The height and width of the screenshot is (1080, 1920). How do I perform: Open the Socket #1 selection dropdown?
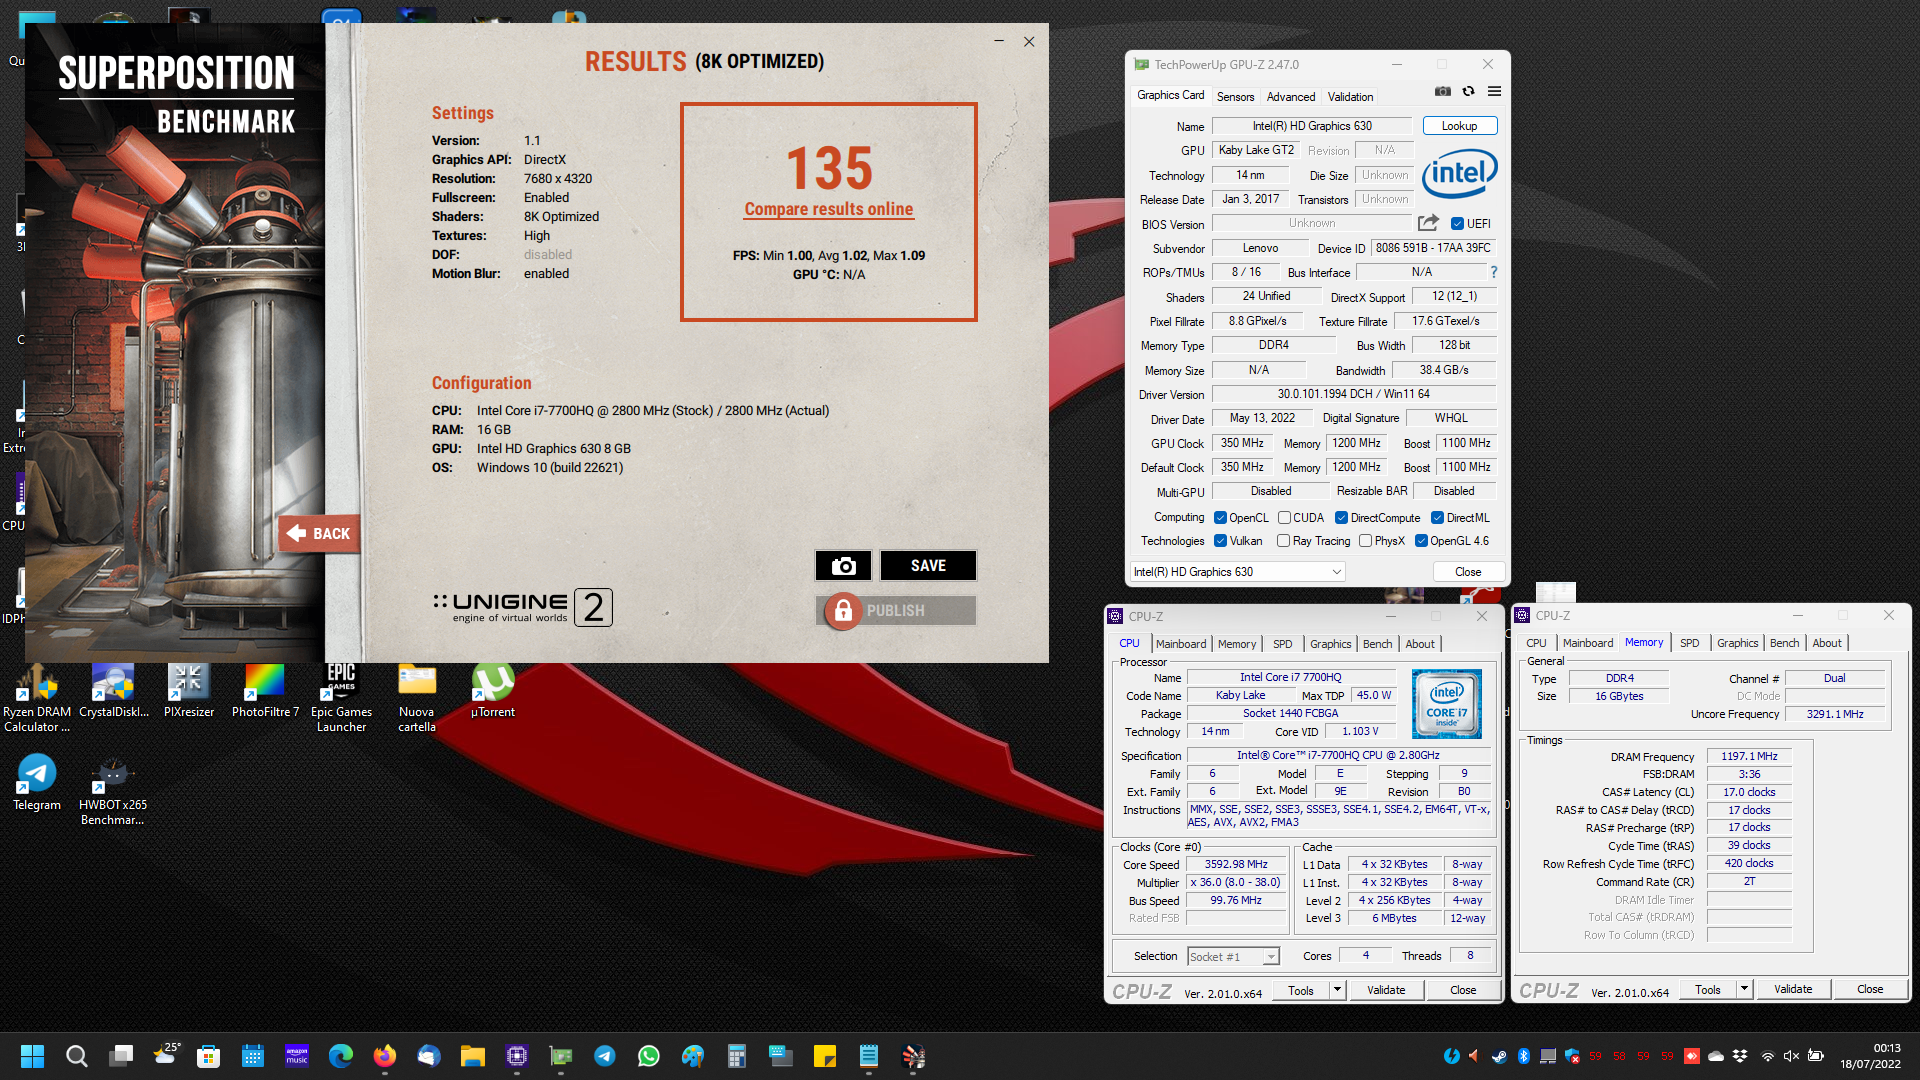pyautogui.click(x=1233, y=957)
